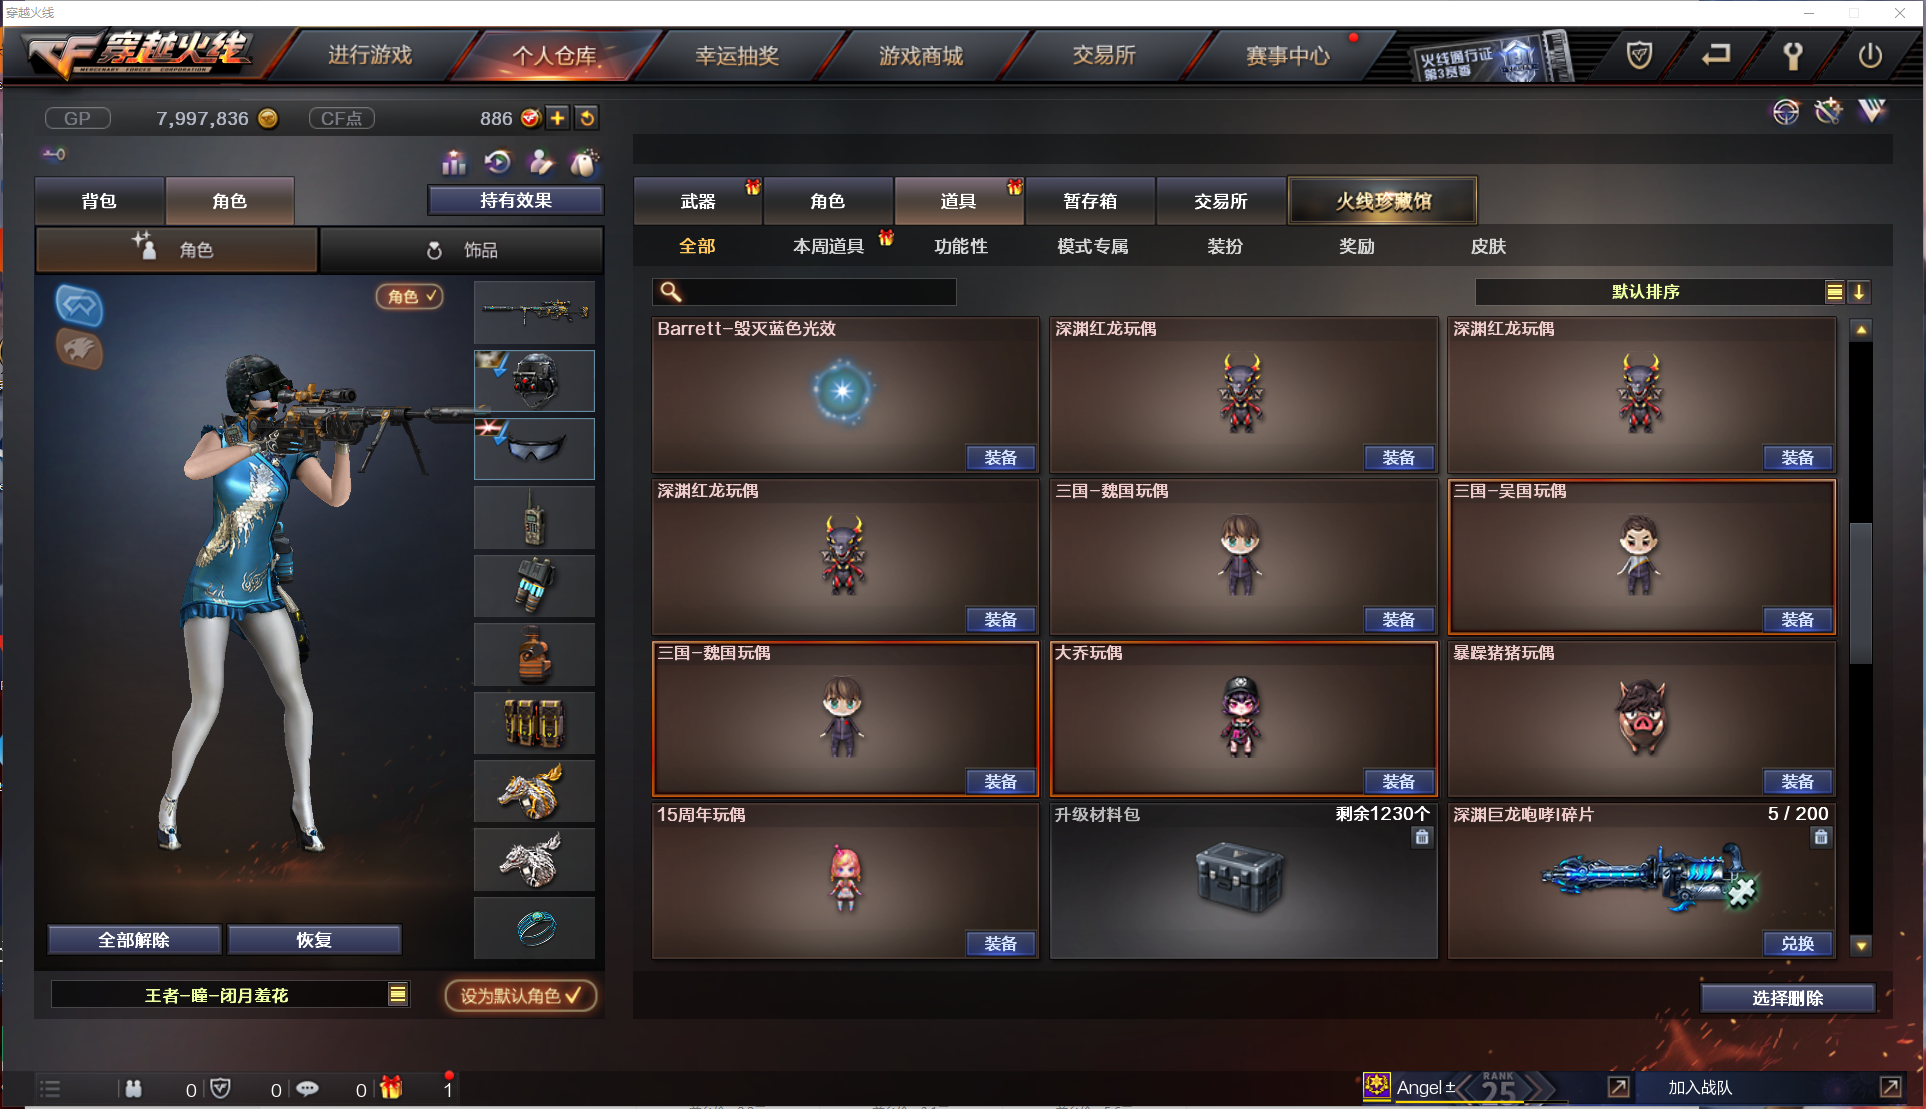
Task: Open the gift box icon in bottom bar
Action: click(391, 1088)
